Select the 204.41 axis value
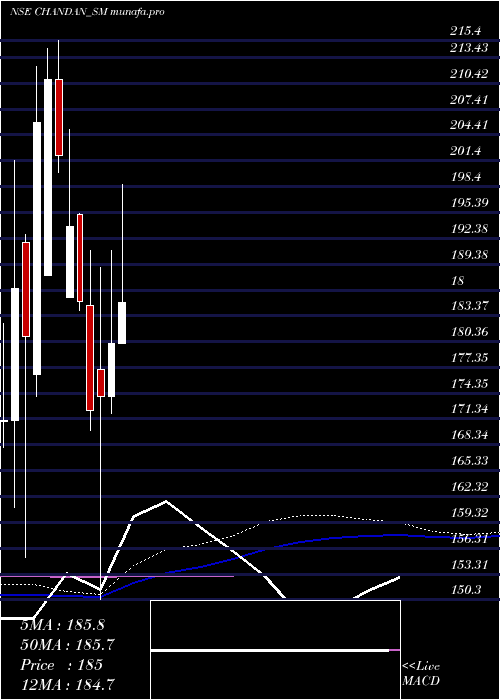The width and height of the screenshot is (500, 700). (x=469, y=125)
